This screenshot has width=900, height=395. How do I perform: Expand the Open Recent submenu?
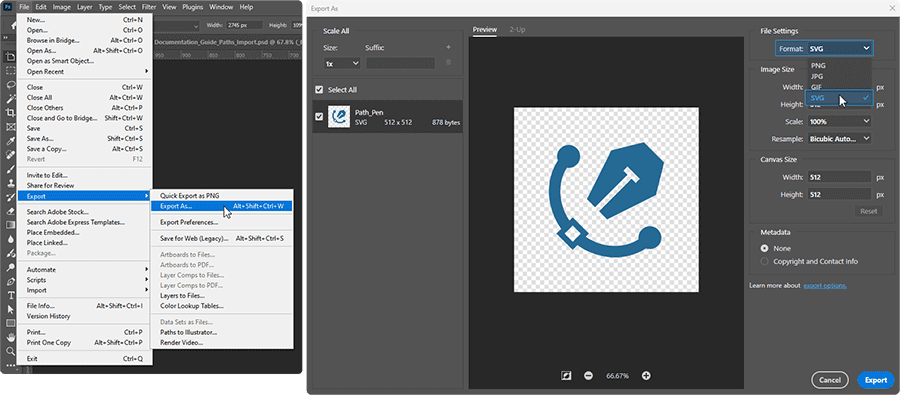pyautogui.click(x=85, y=72)
